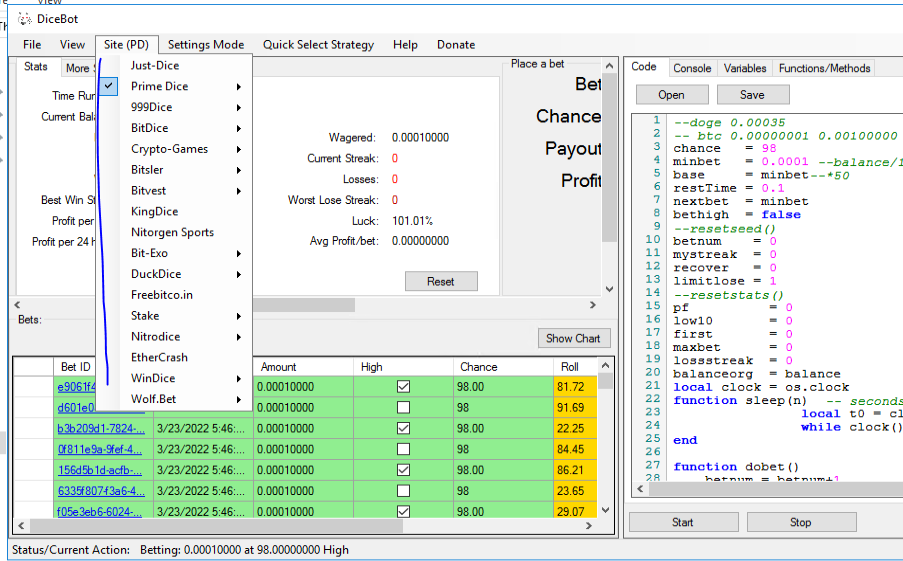Toggle High checkbox for roll 86.21
The height and width of the screenshot is (561, 903).
403,470
